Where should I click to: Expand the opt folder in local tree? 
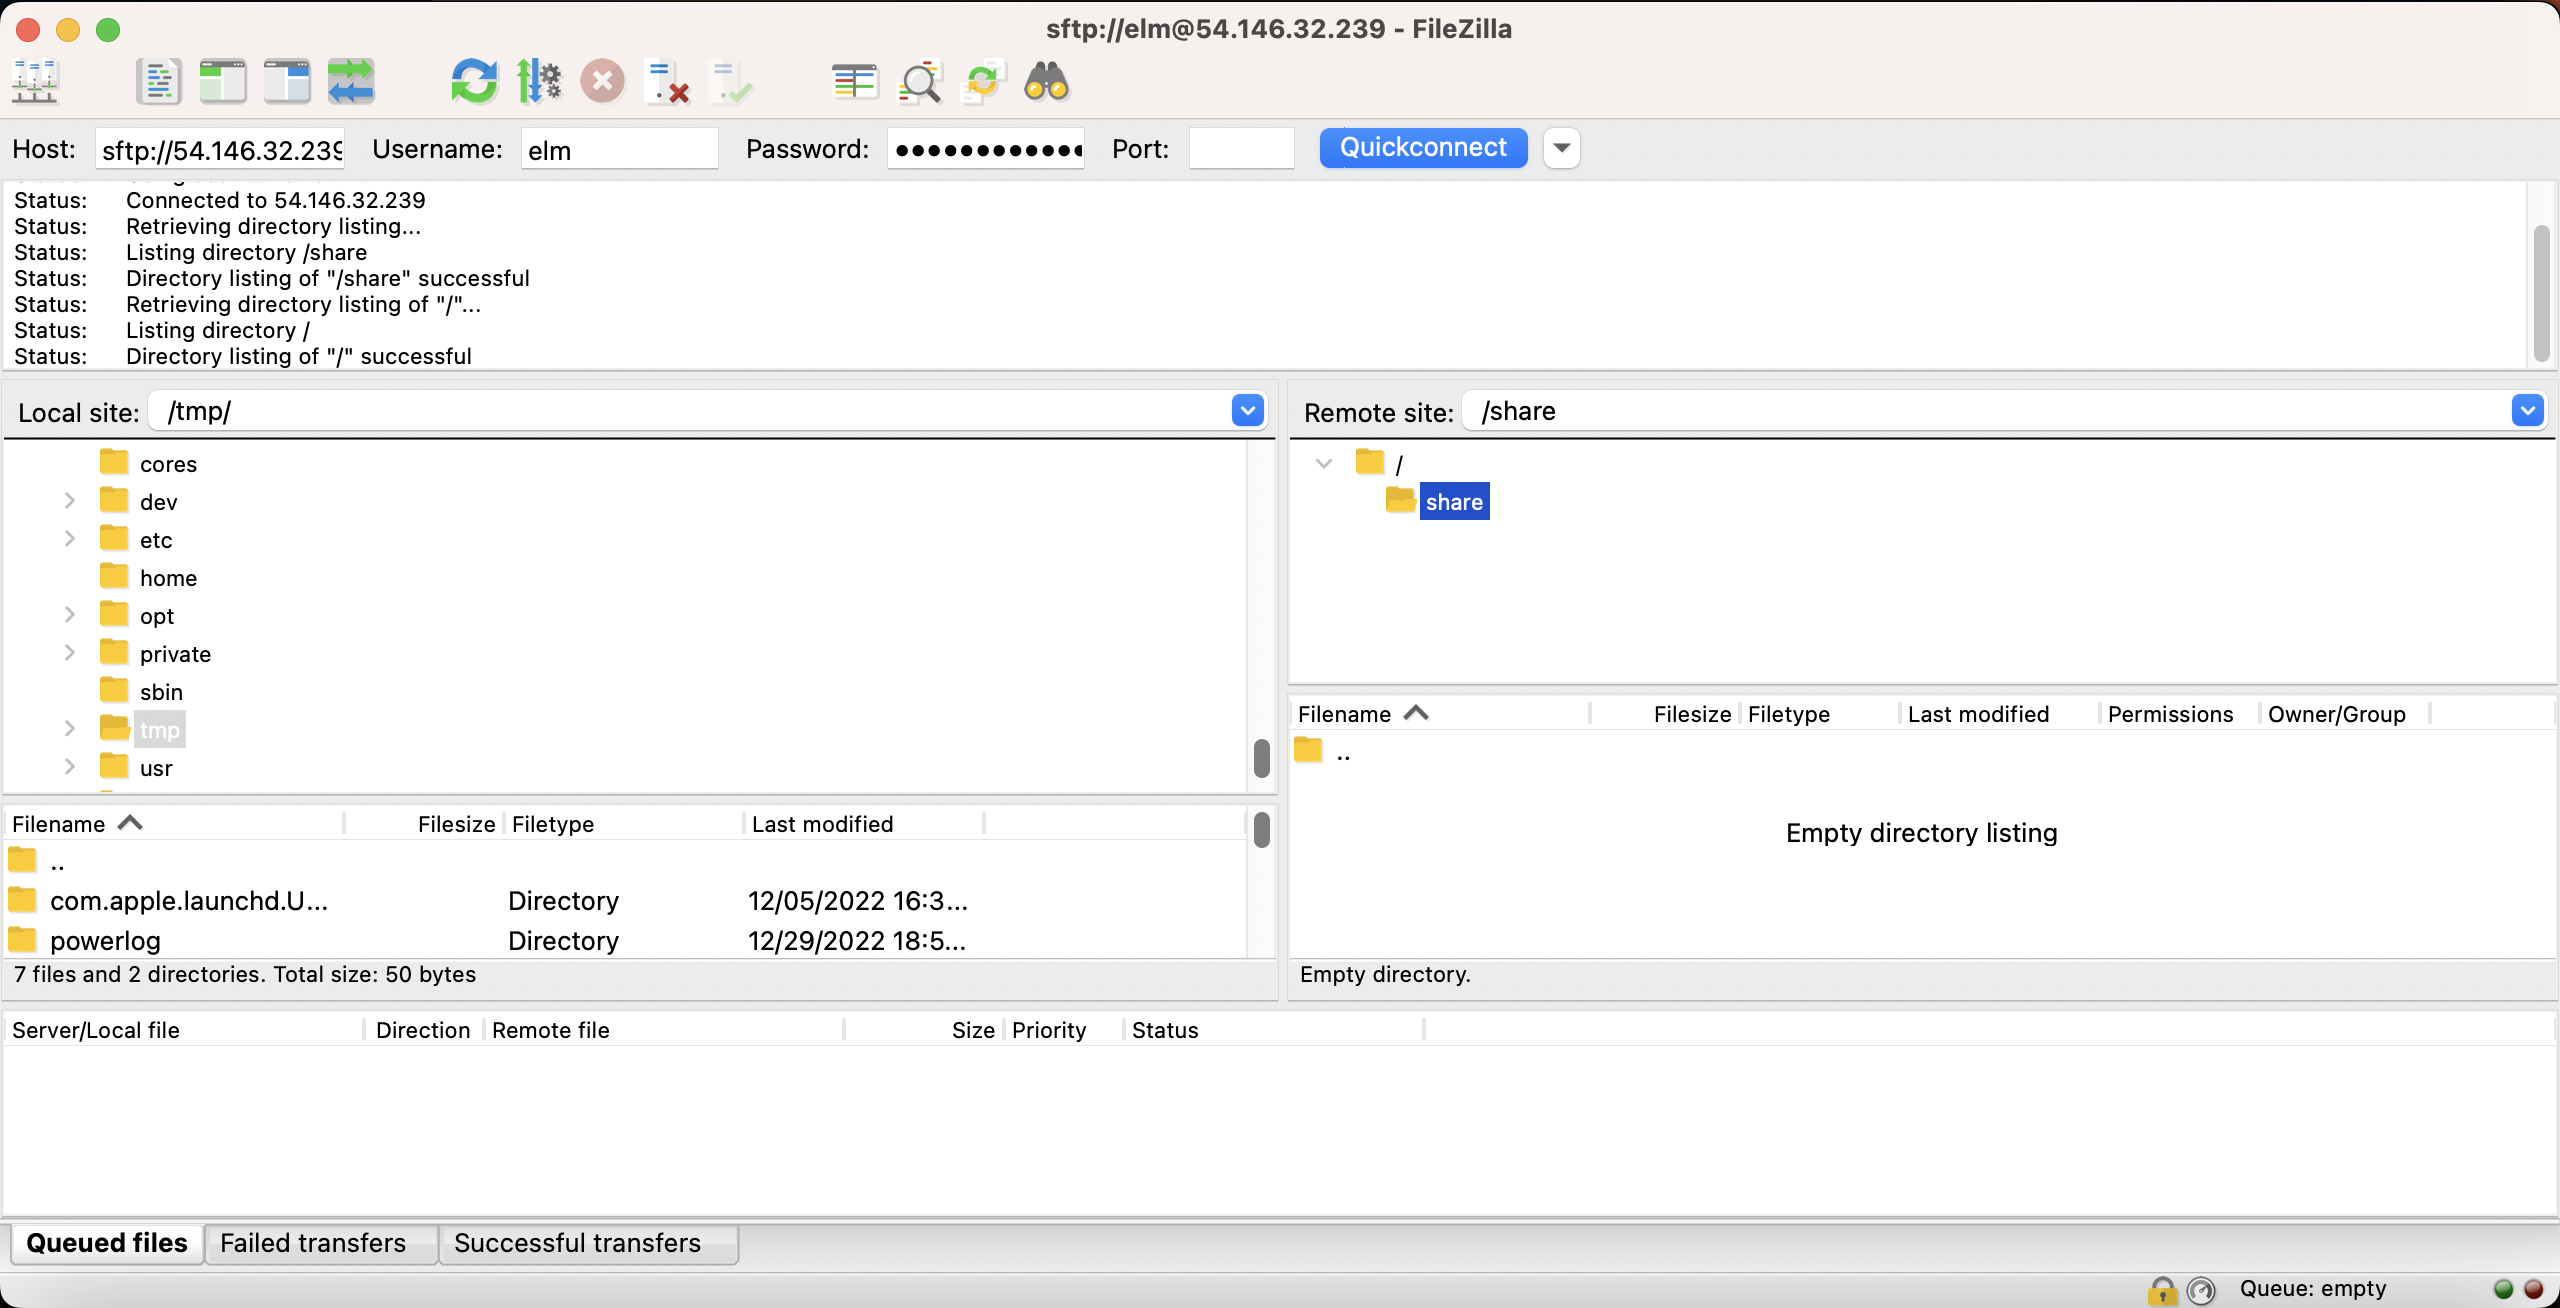pyautogui.click(x=70, y=615)
